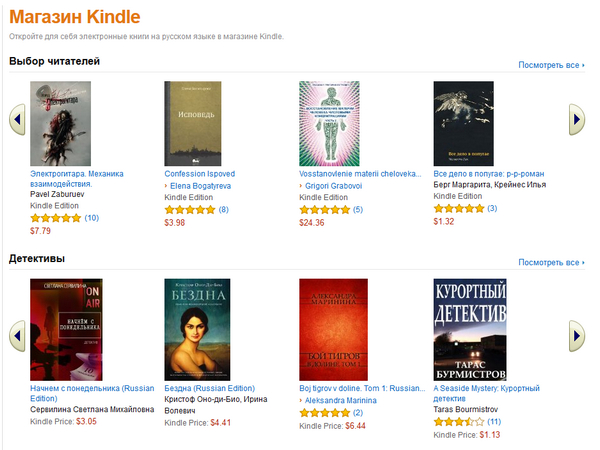Open star rating for Электрогитара book
Viewport: 600px width, 450px height.
pos(55,218)
